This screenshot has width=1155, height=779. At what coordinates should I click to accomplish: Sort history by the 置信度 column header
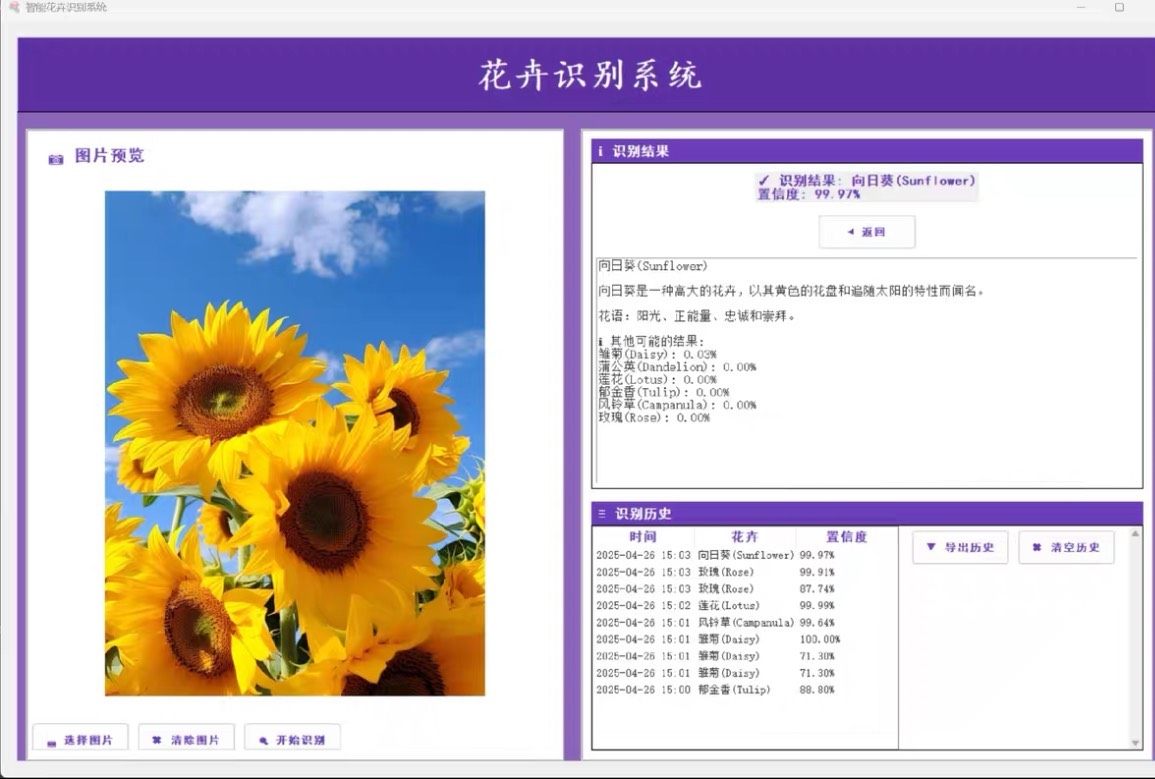(x=846, y=537)
